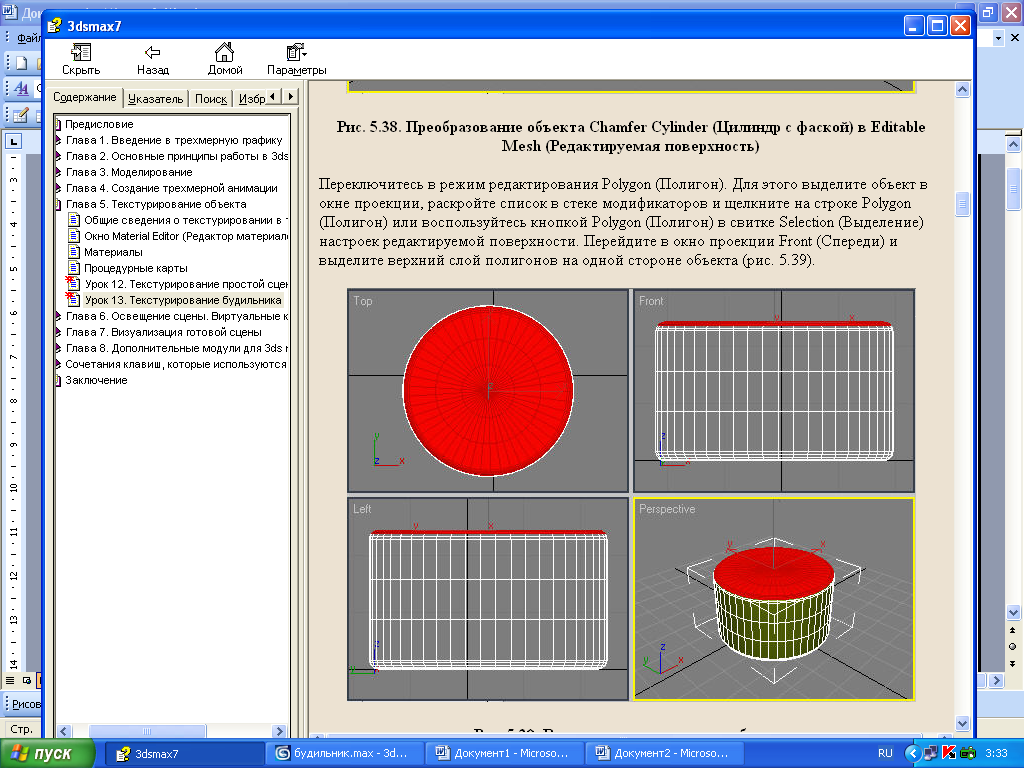Open the Пуск start menu

coord(47,754)
